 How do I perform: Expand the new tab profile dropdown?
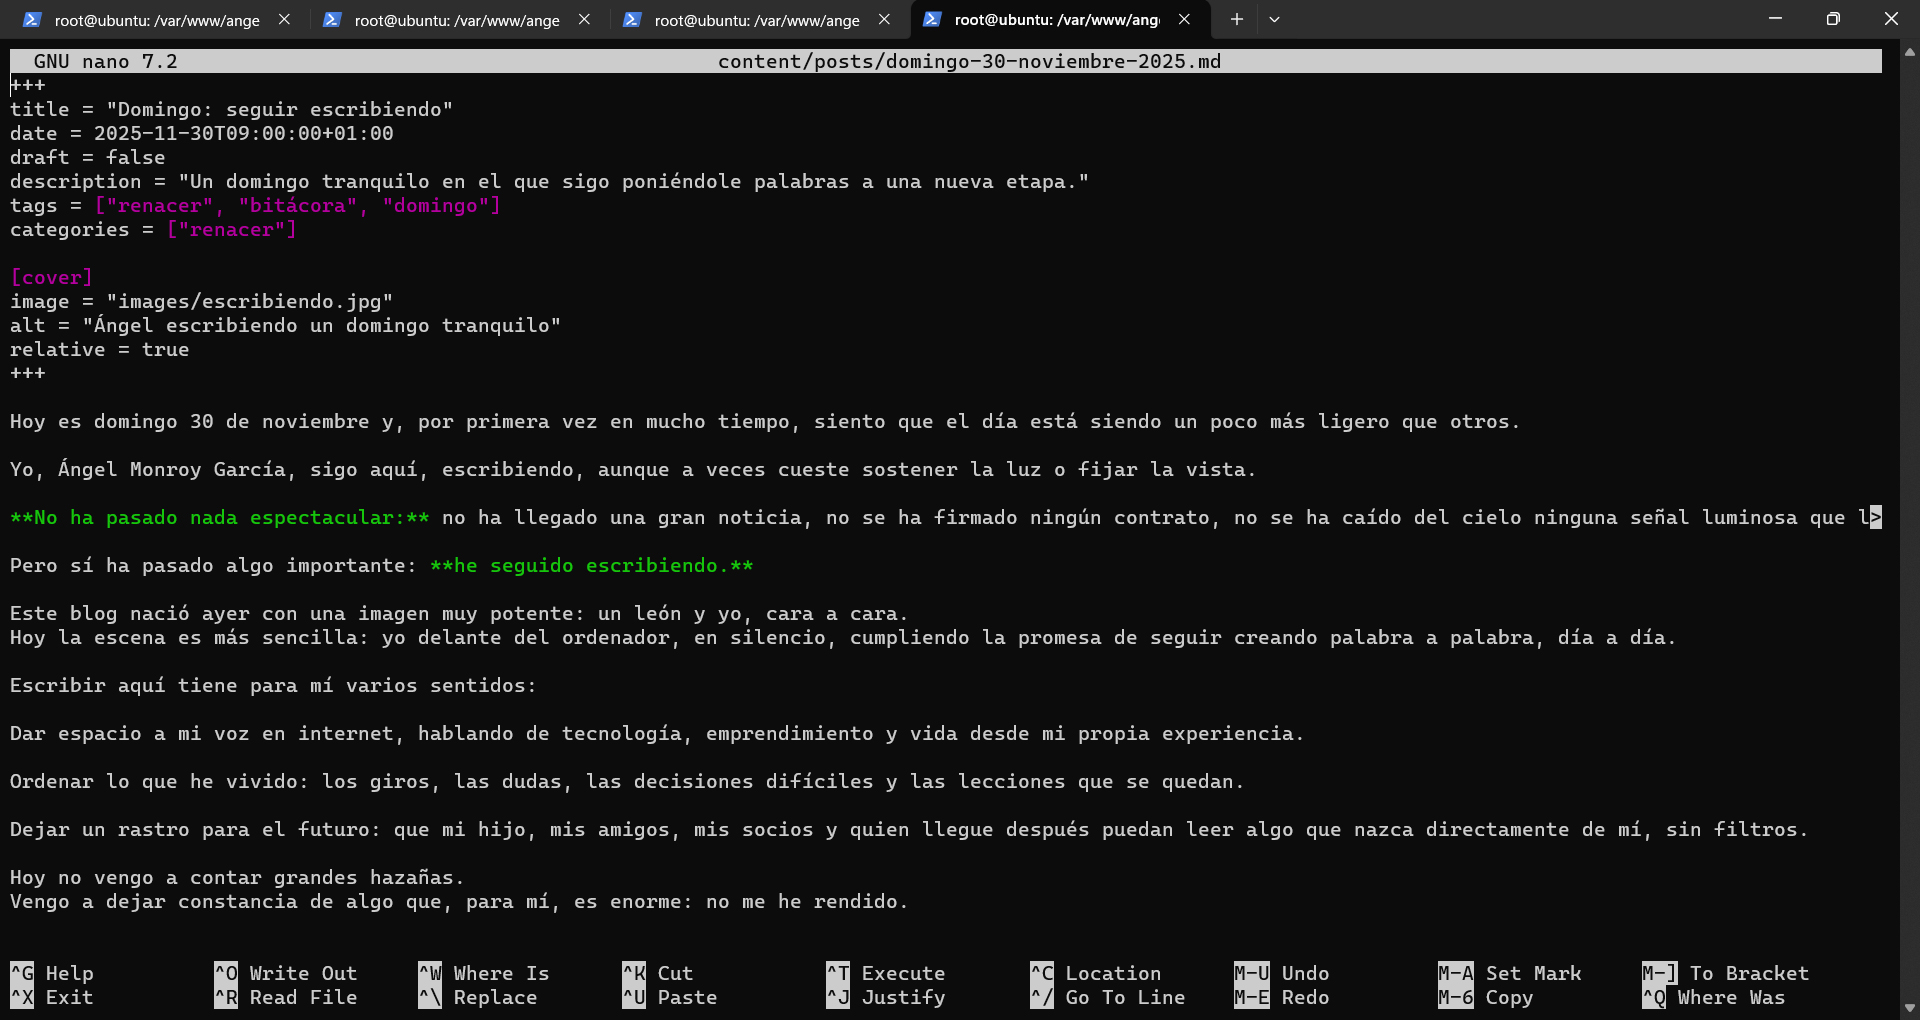(x=1274, y=20)
